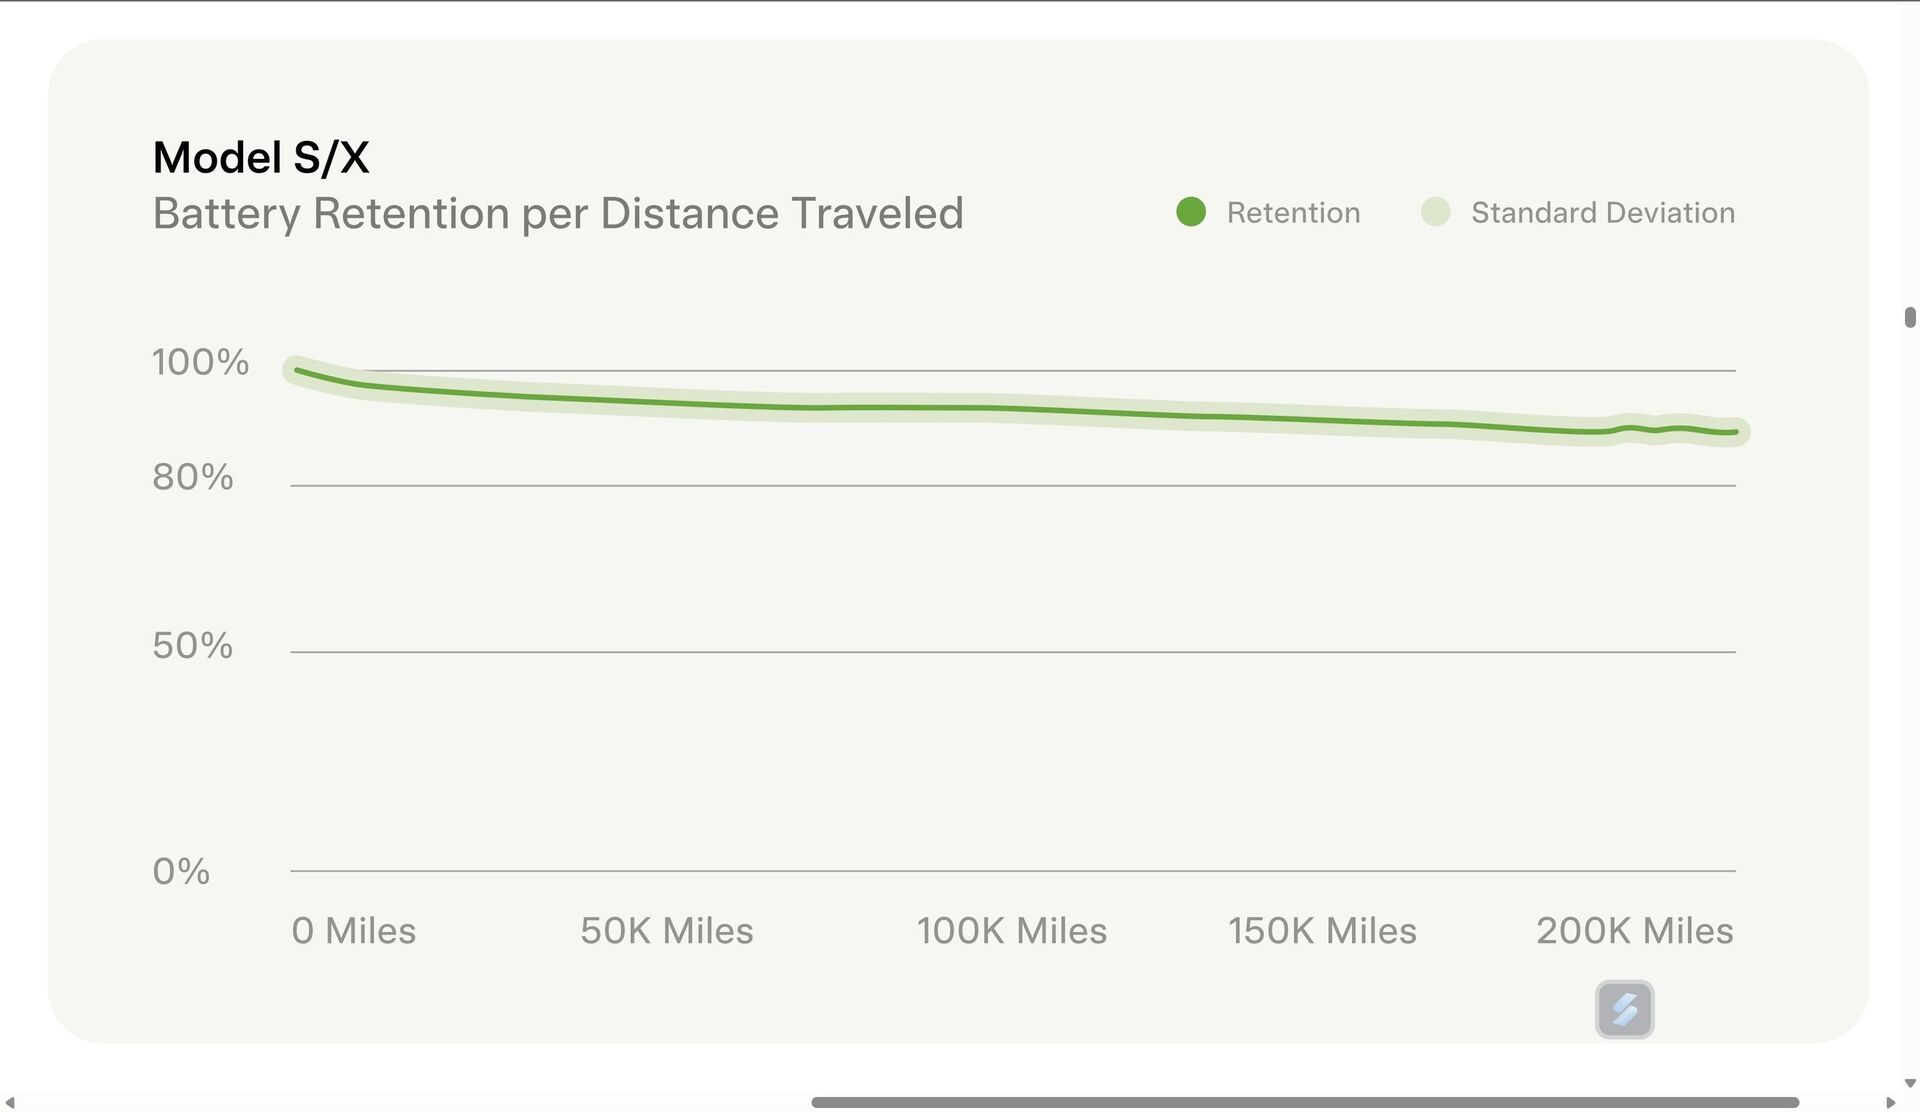This screenshot has width=1920, height=1112.
Task: Click the horizontal scrollbar thumb
Action: pos(1305,1102)
